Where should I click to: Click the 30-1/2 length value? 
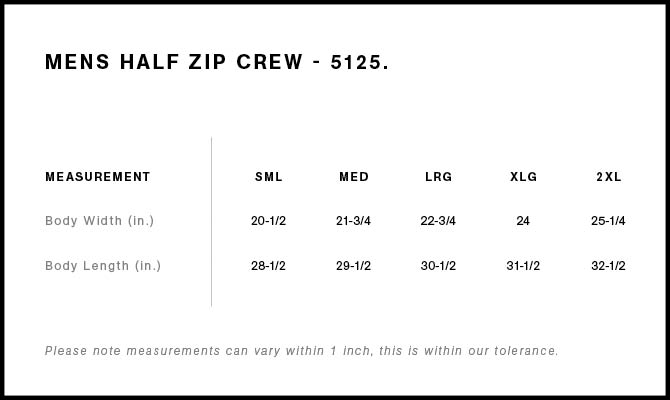pos(439,266)
